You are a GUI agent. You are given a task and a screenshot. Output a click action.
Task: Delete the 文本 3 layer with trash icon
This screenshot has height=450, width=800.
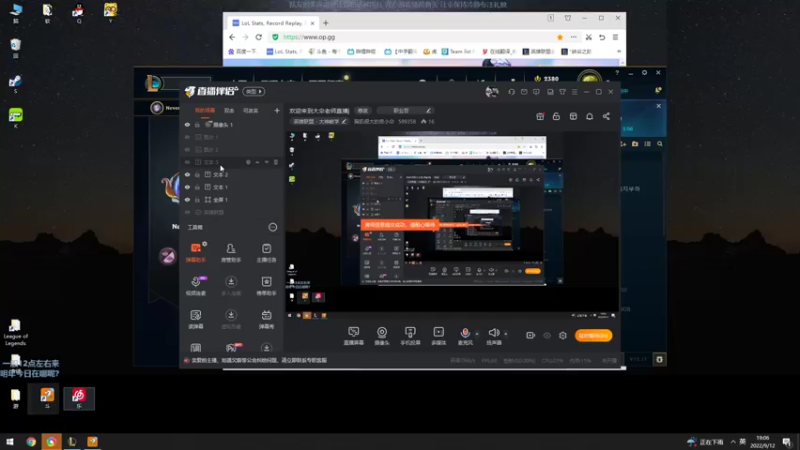coord(276,162)
